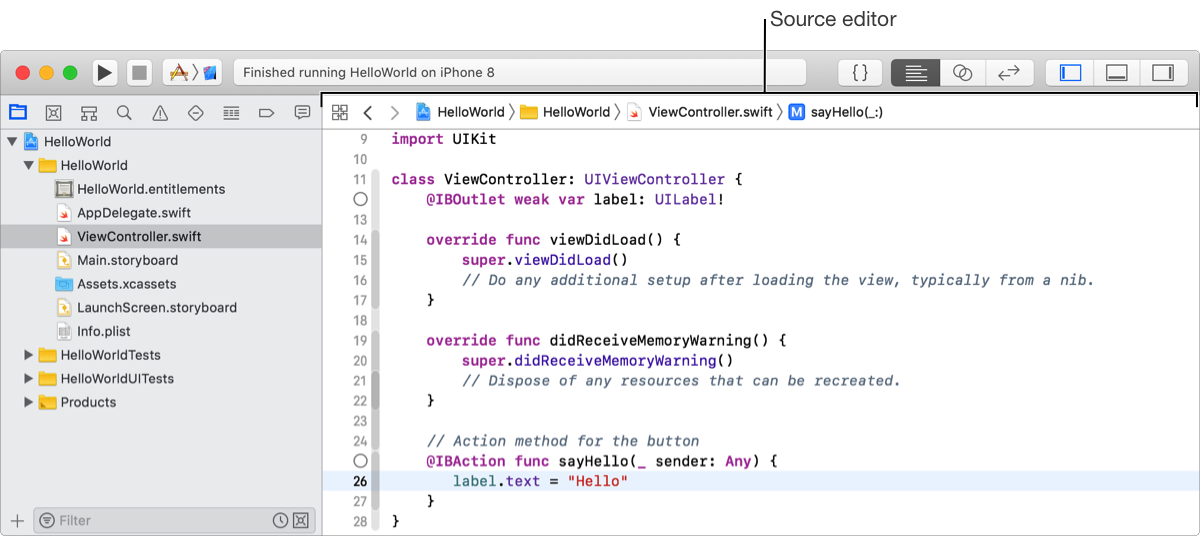This screenshot has height=536, width=1202.
Task: Click the "Hello" string literal
Action: coord(597,481)
